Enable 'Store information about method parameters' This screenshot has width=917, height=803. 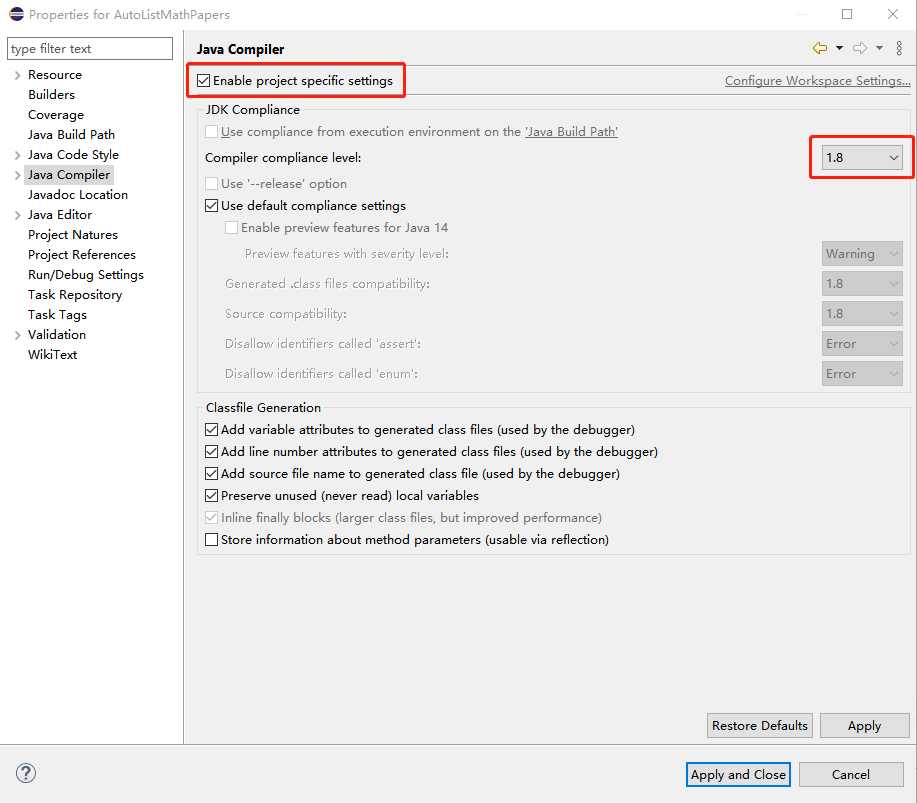(211, 540)
